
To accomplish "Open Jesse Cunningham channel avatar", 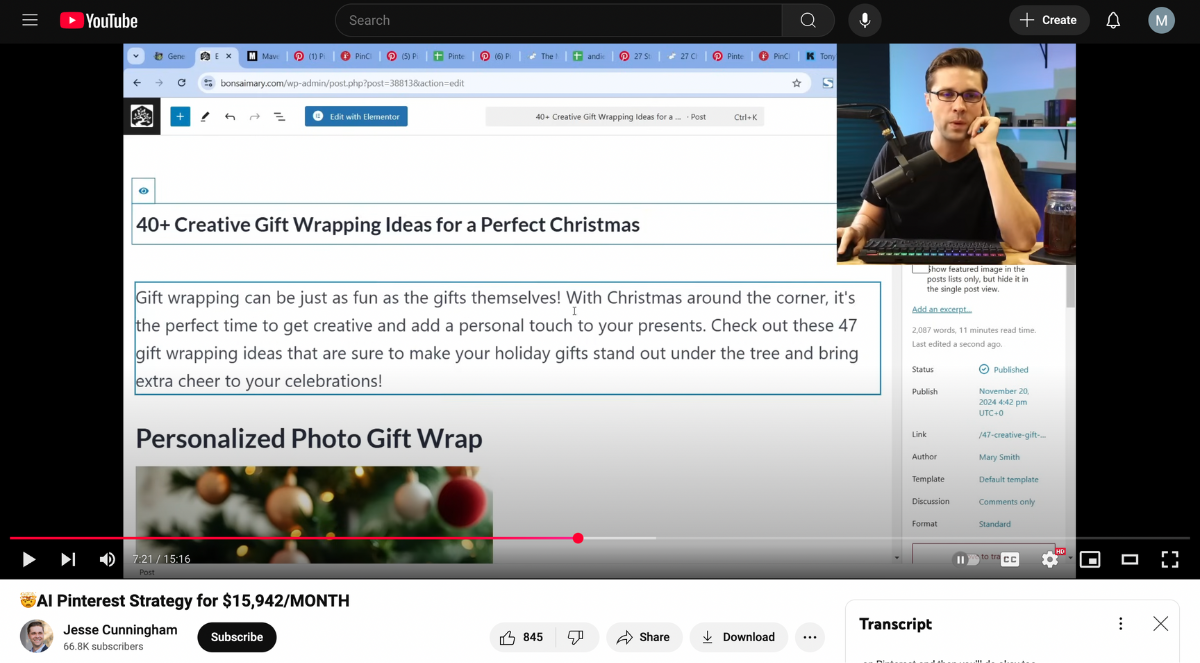I will (37, 636).
